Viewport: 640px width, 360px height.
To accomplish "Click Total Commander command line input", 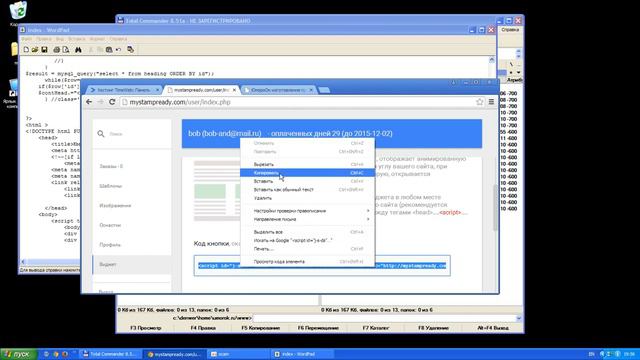I will point(384,318).
